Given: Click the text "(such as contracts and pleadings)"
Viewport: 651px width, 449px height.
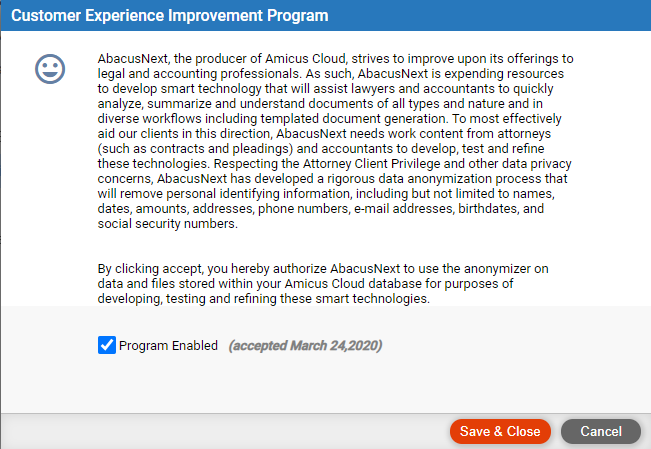Looking at the screenshot, I should (x=195, y=149).
